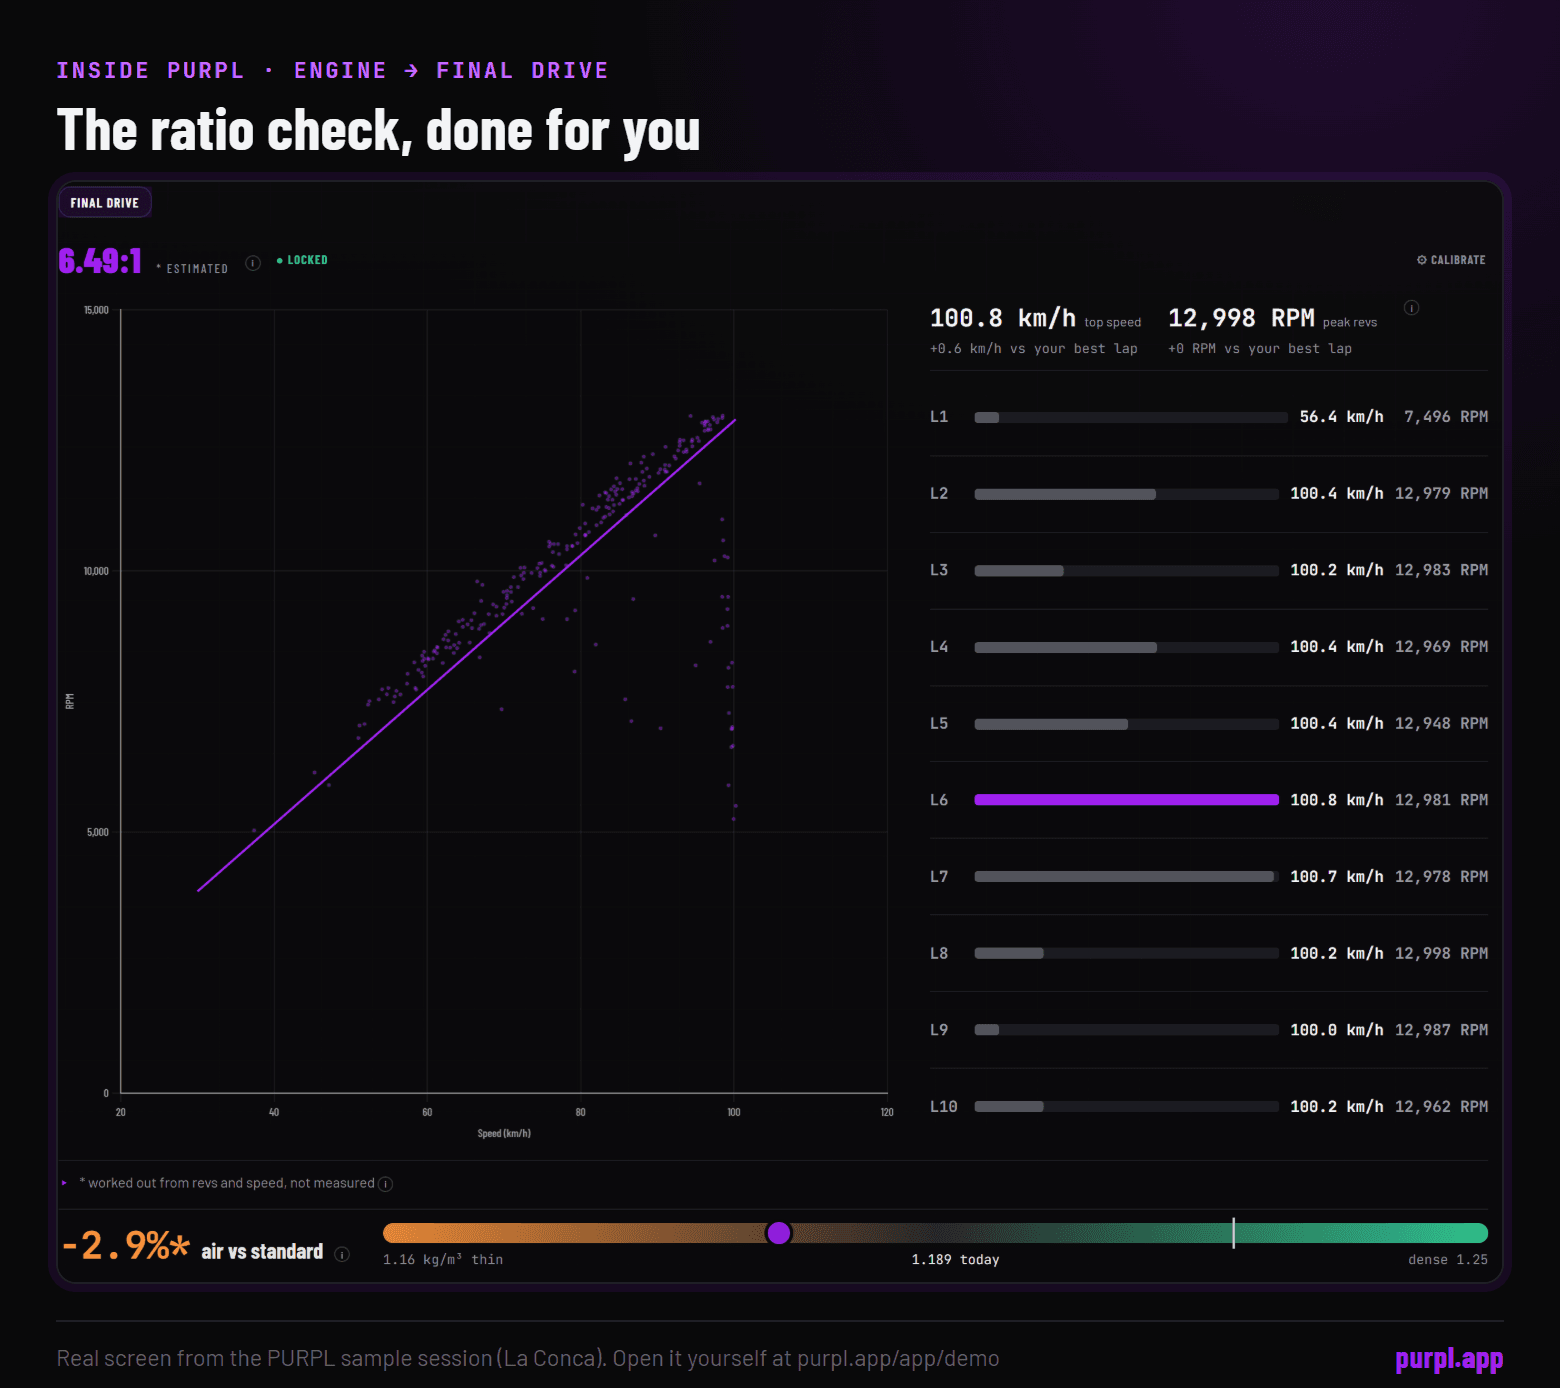Open info icon beside peak revs

point(1411,308)
